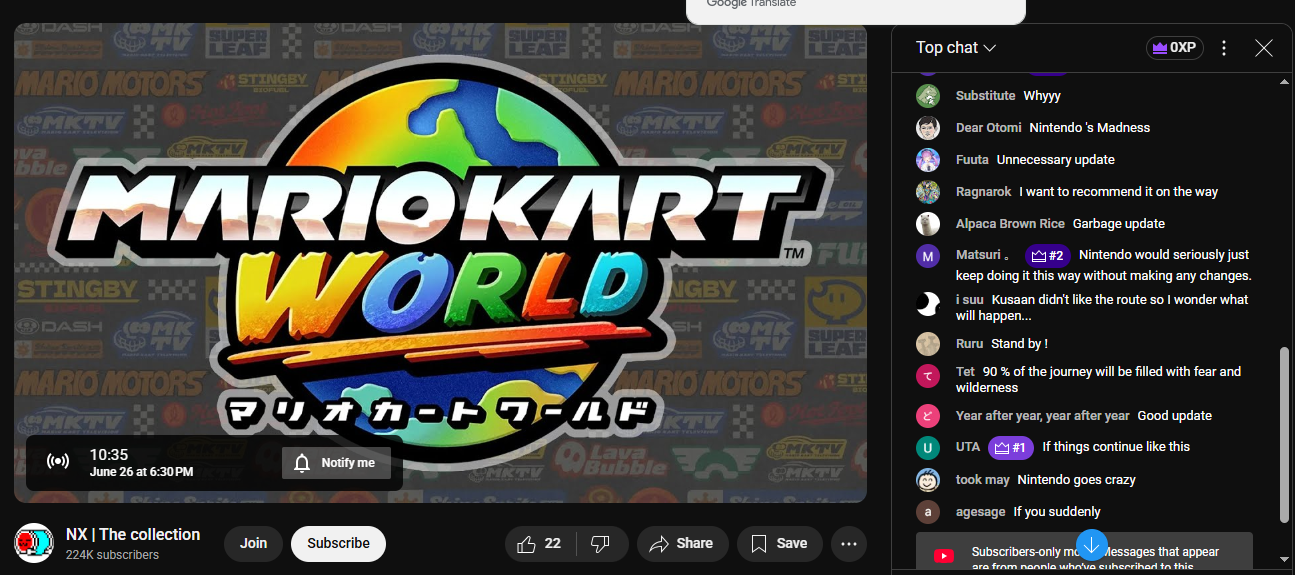Expand the Top chat dropdown
This screenshot has width=1295, height=575.
(x=956, y=48)
